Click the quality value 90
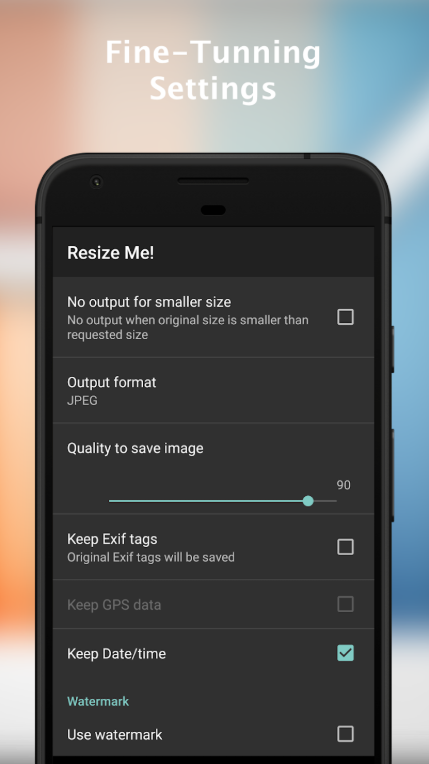The height and width of the screenshot is (764, 429). click(344, 485)
